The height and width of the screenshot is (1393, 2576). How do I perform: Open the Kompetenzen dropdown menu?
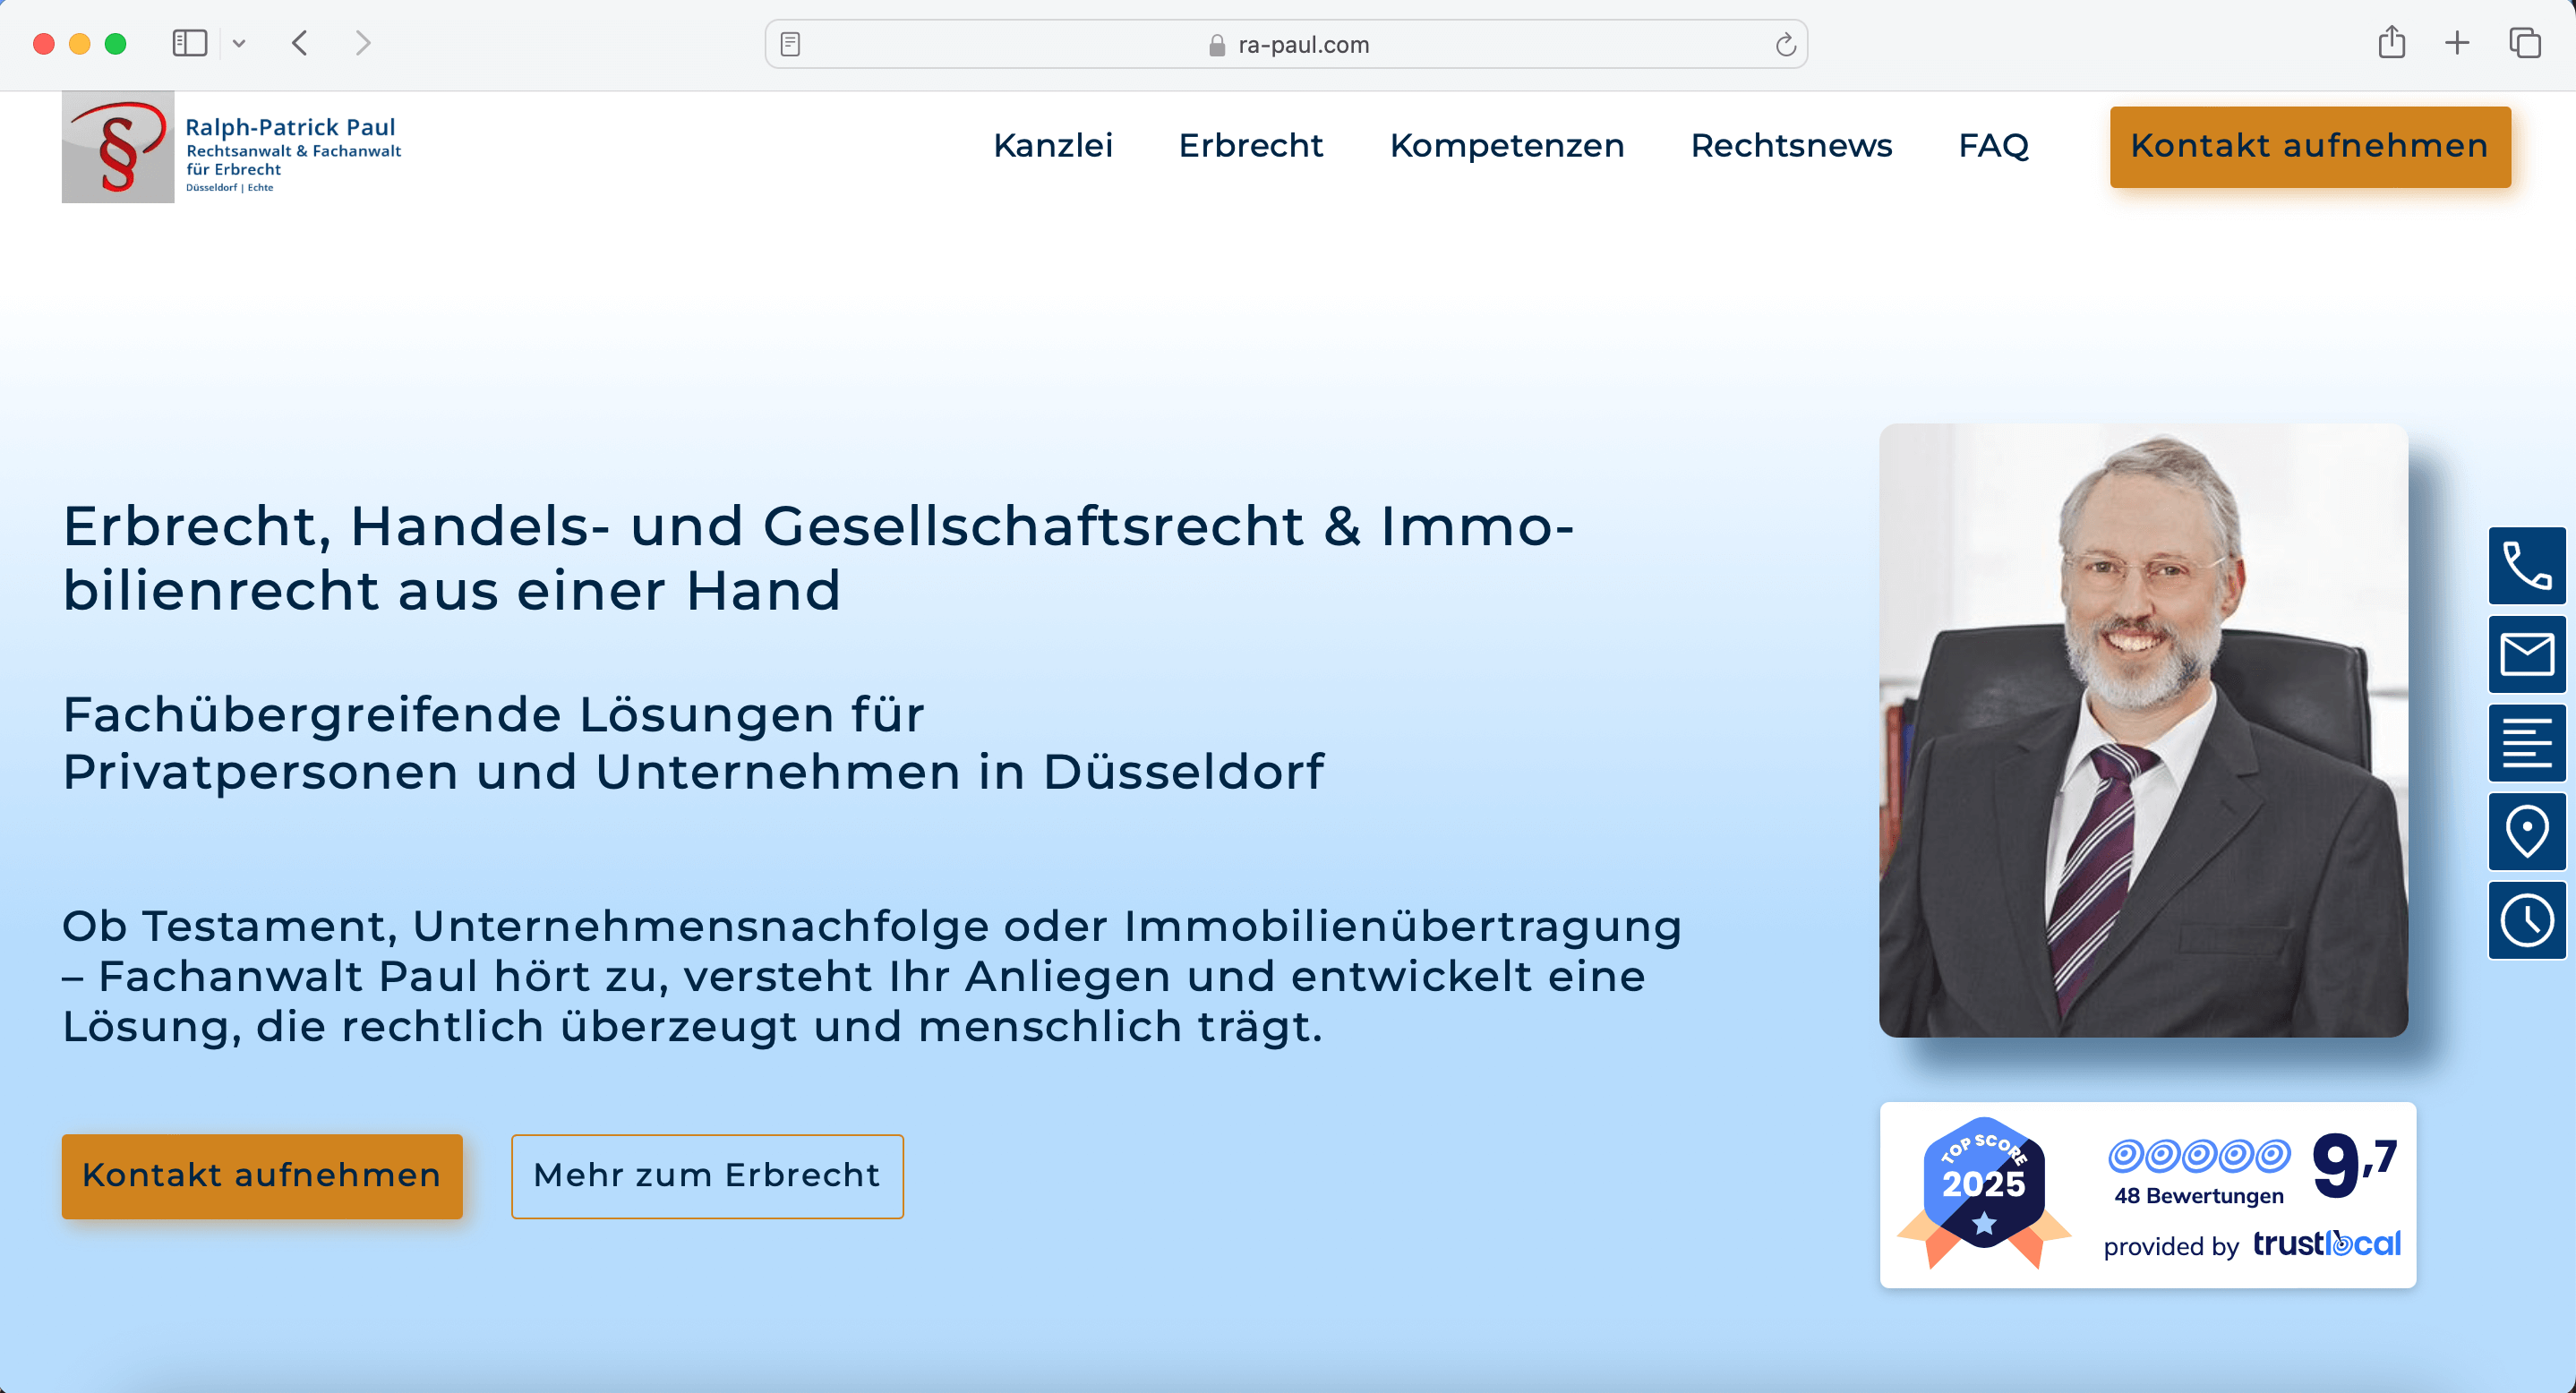click(1508, 146)
